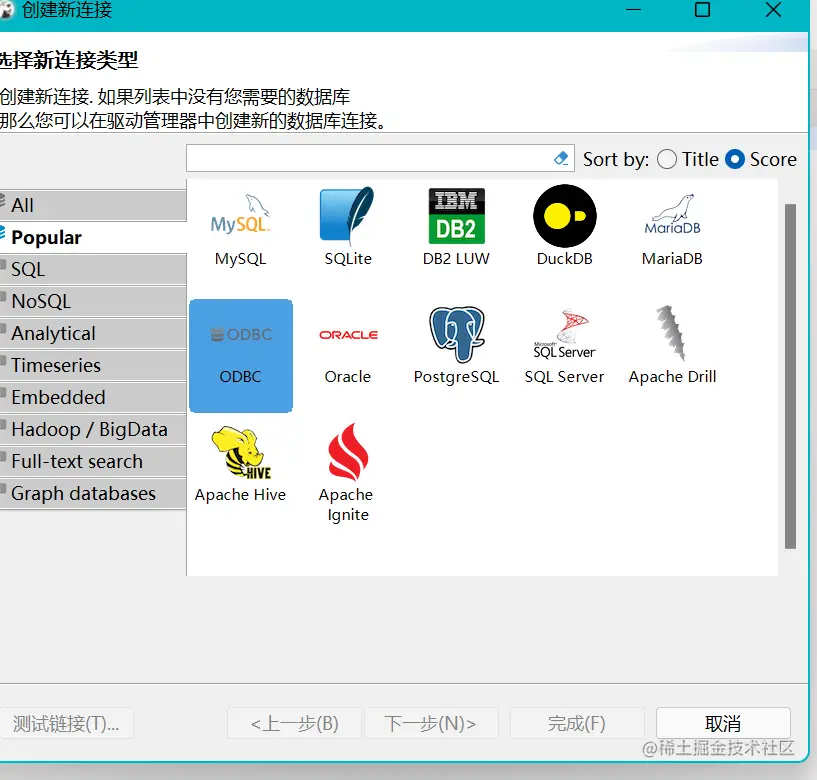
Task: Click the 完成(F) finish button
Action: [x=577, y=723]
